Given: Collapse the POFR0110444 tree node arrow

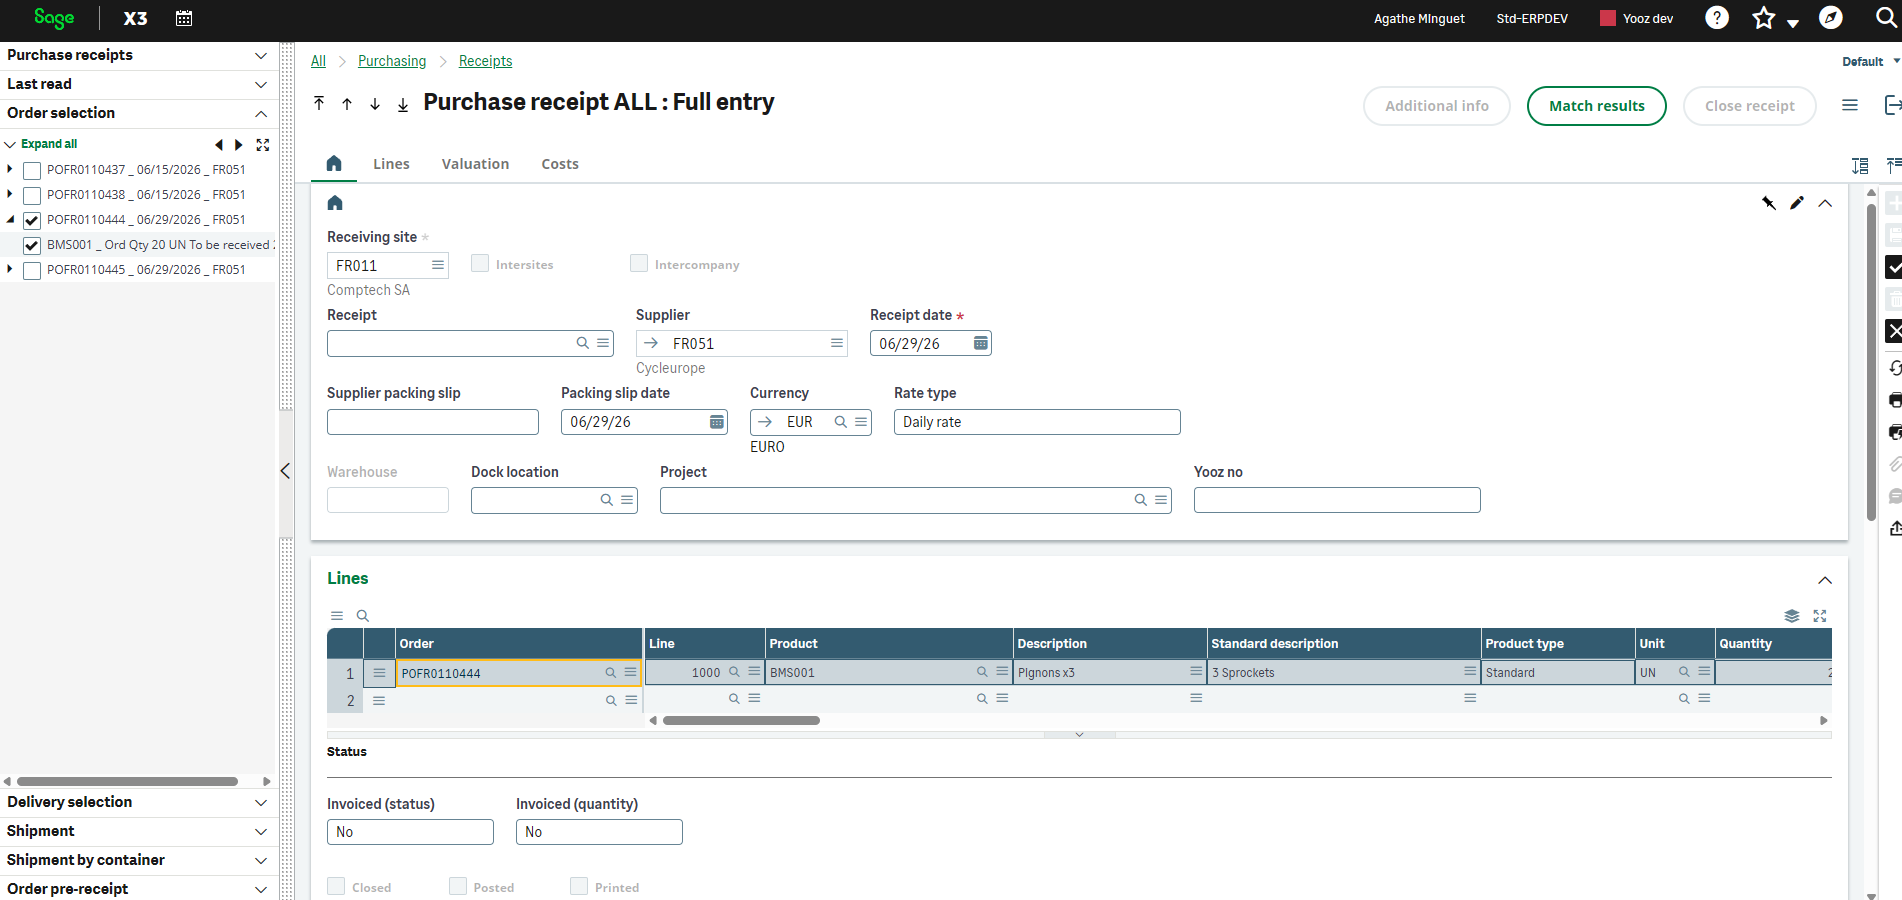Looking at the screenshot, I should point(10,219).
